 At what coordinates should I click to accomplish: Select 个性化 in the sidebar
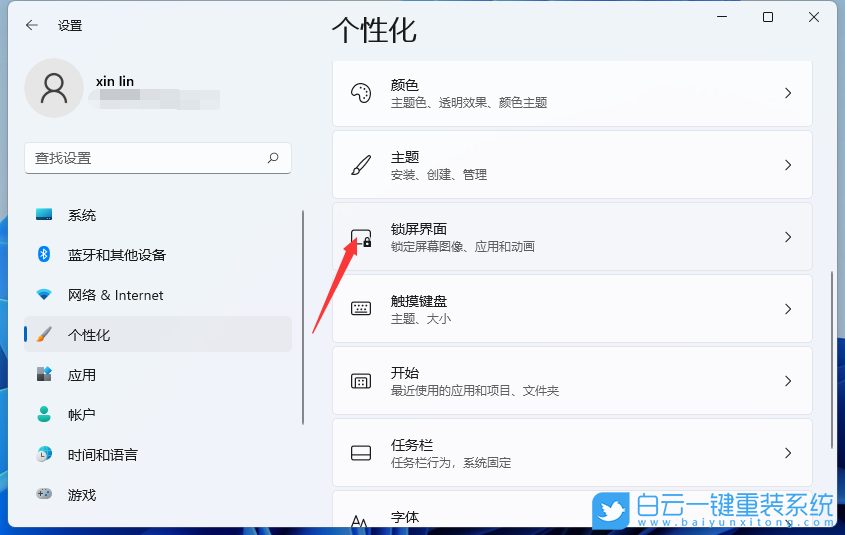[x=158, y=335]
